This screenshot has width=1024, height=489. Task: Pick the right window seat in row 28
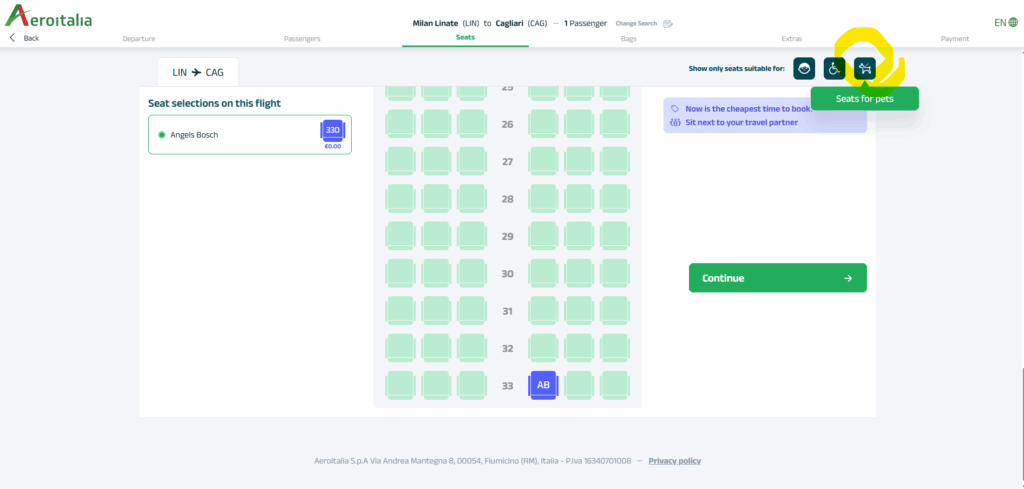(x=615, y=198)
